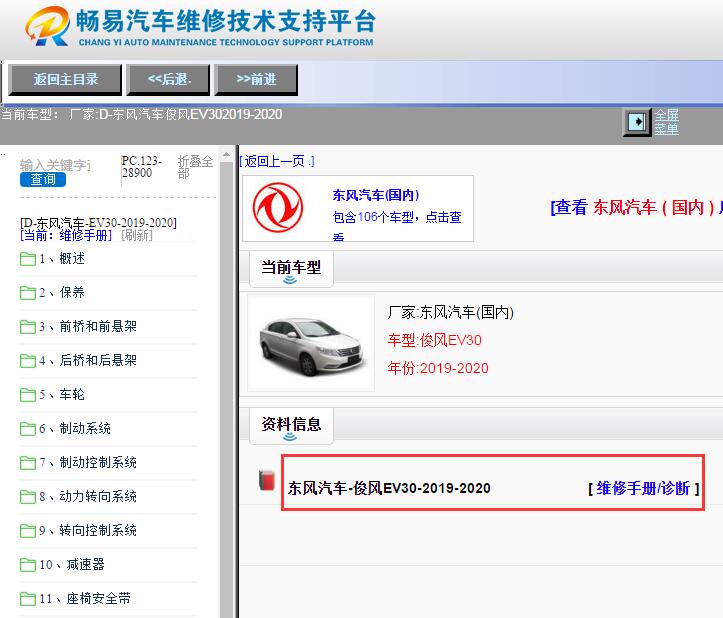Click the 车型:俊风EV30 text
This screenshot has width=723, height=618.
point(434,340)
